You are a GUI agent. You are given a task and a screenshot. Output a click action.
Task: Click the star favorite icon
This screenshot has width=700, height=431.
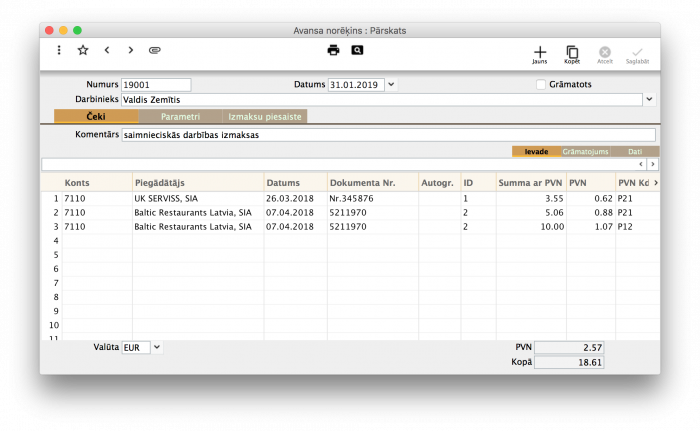coord(83,50)
